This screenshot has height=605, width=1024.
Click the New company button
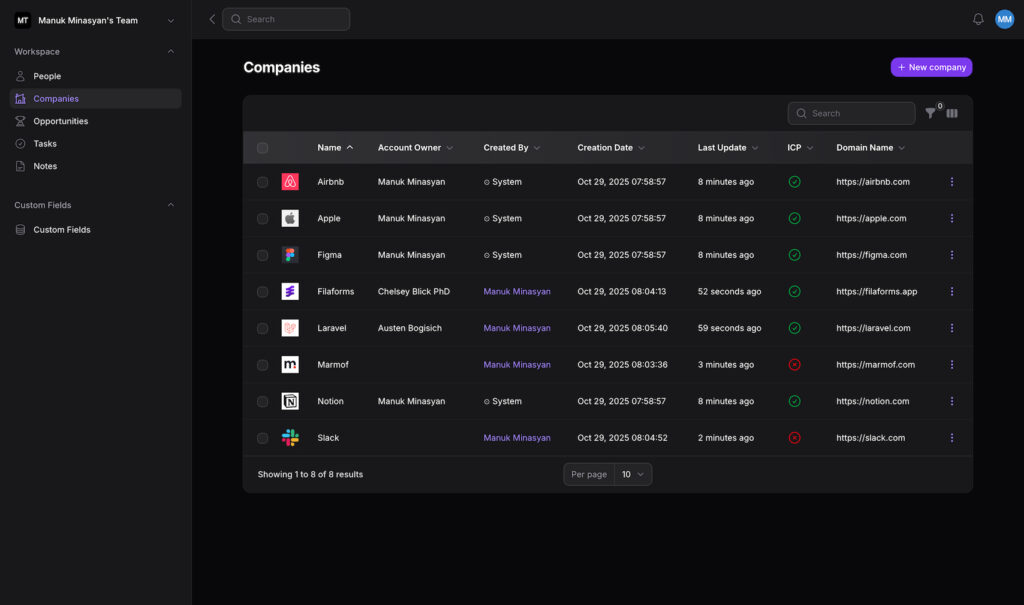coord(931,67)
